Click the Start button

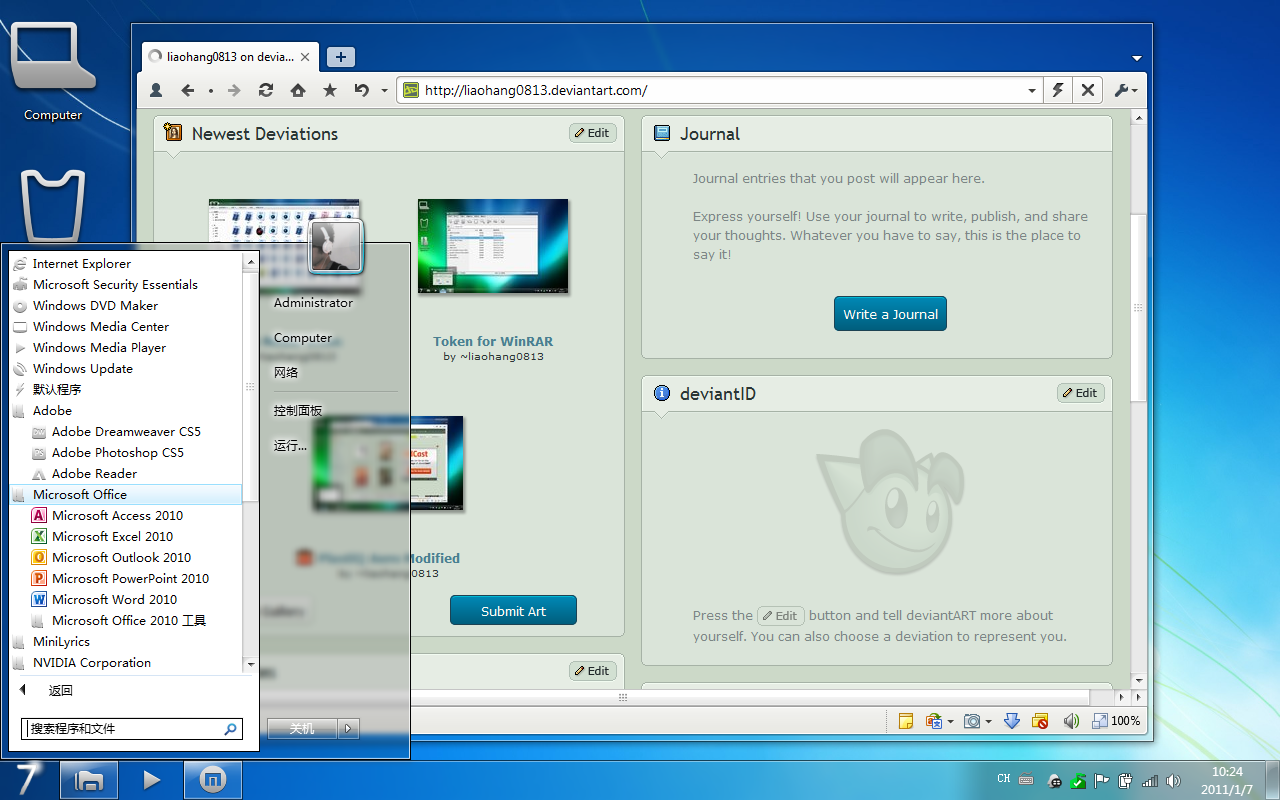click(x=29, y=780)
